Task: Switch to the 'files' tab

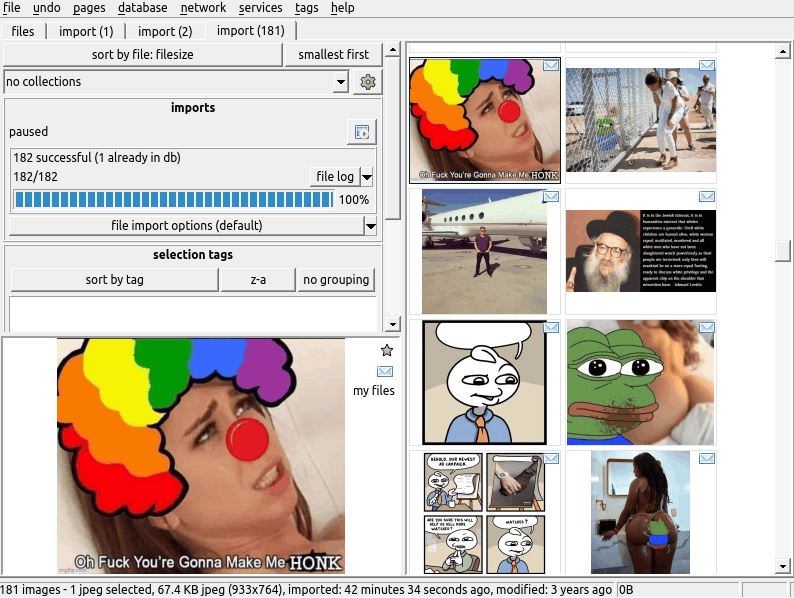Action: (x=23, y=31)
